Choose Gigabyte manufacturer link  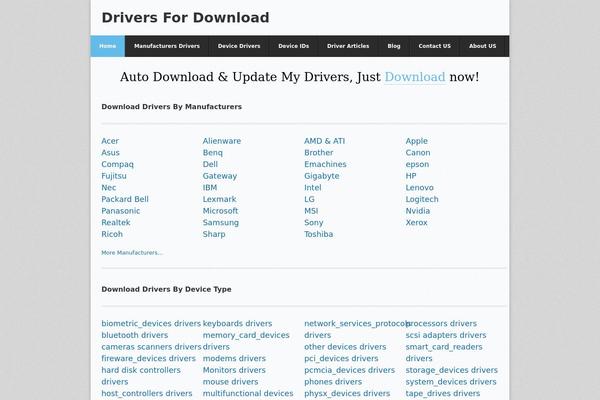(322, 176)
